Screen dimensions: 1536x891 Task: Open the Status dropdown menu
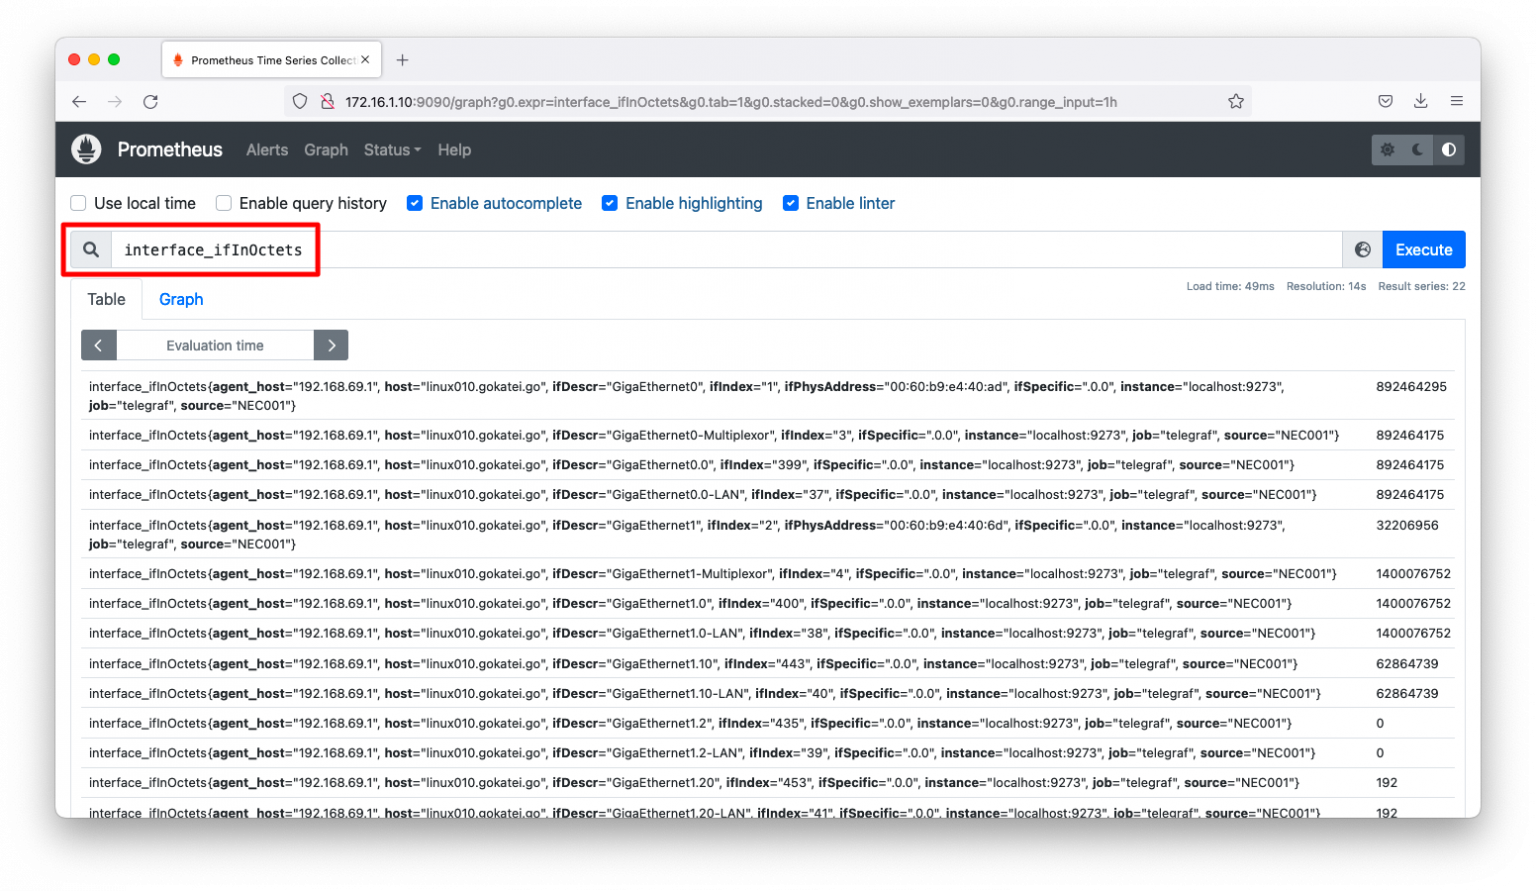point(391,149)
